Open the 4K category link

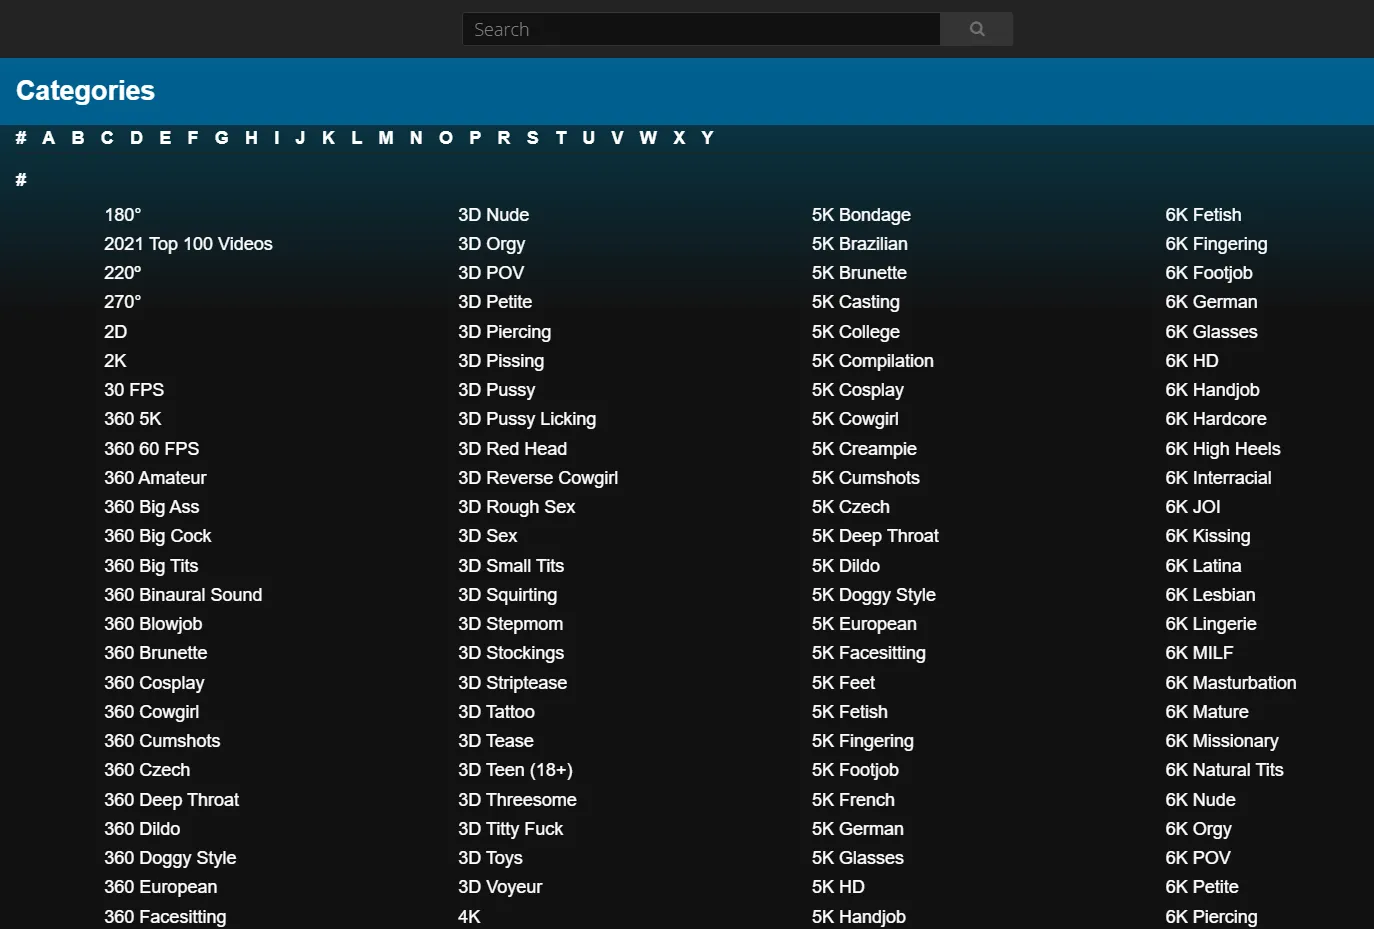tap(469, 917)
